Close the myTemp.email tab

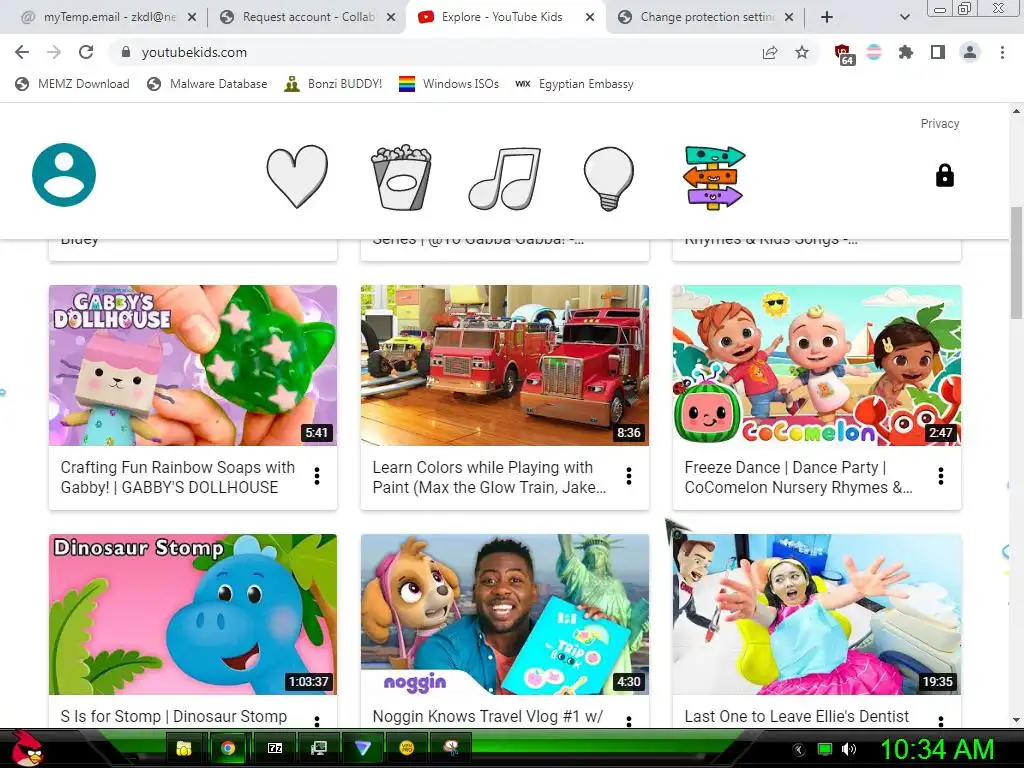click(x=192, y=17)
